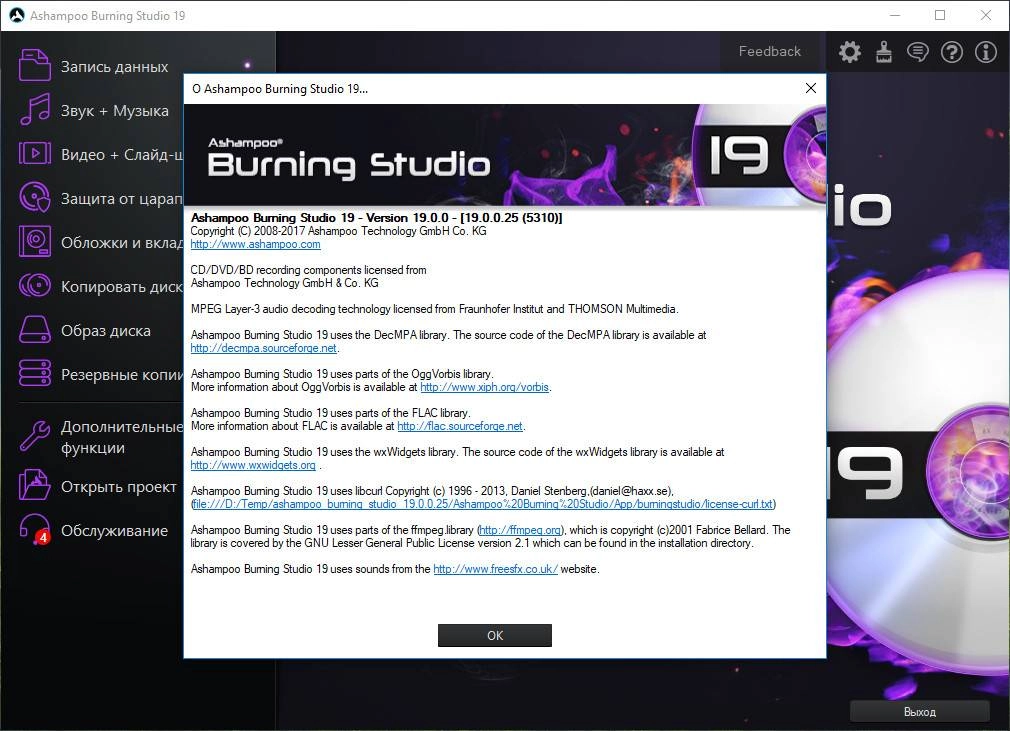
Task: Maximize the Ashampoo Burning Studio window
Action: point(940,15)
